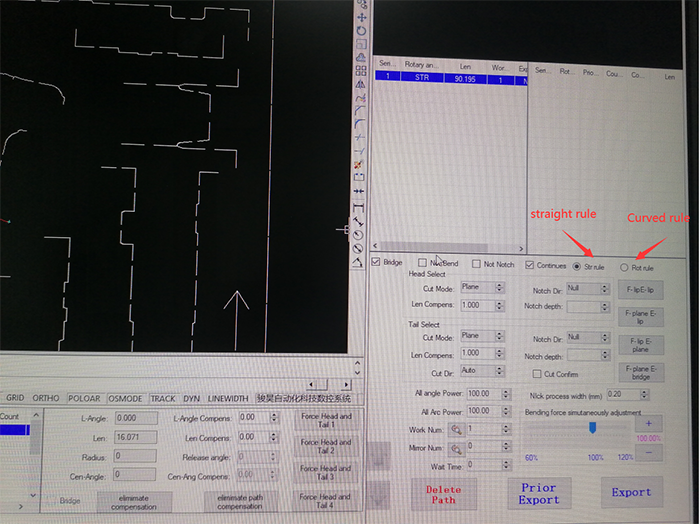Screen dimensions: 700x524
Task: Toggle LINEWIDTH in the status bar
Action: coord(228,399)
